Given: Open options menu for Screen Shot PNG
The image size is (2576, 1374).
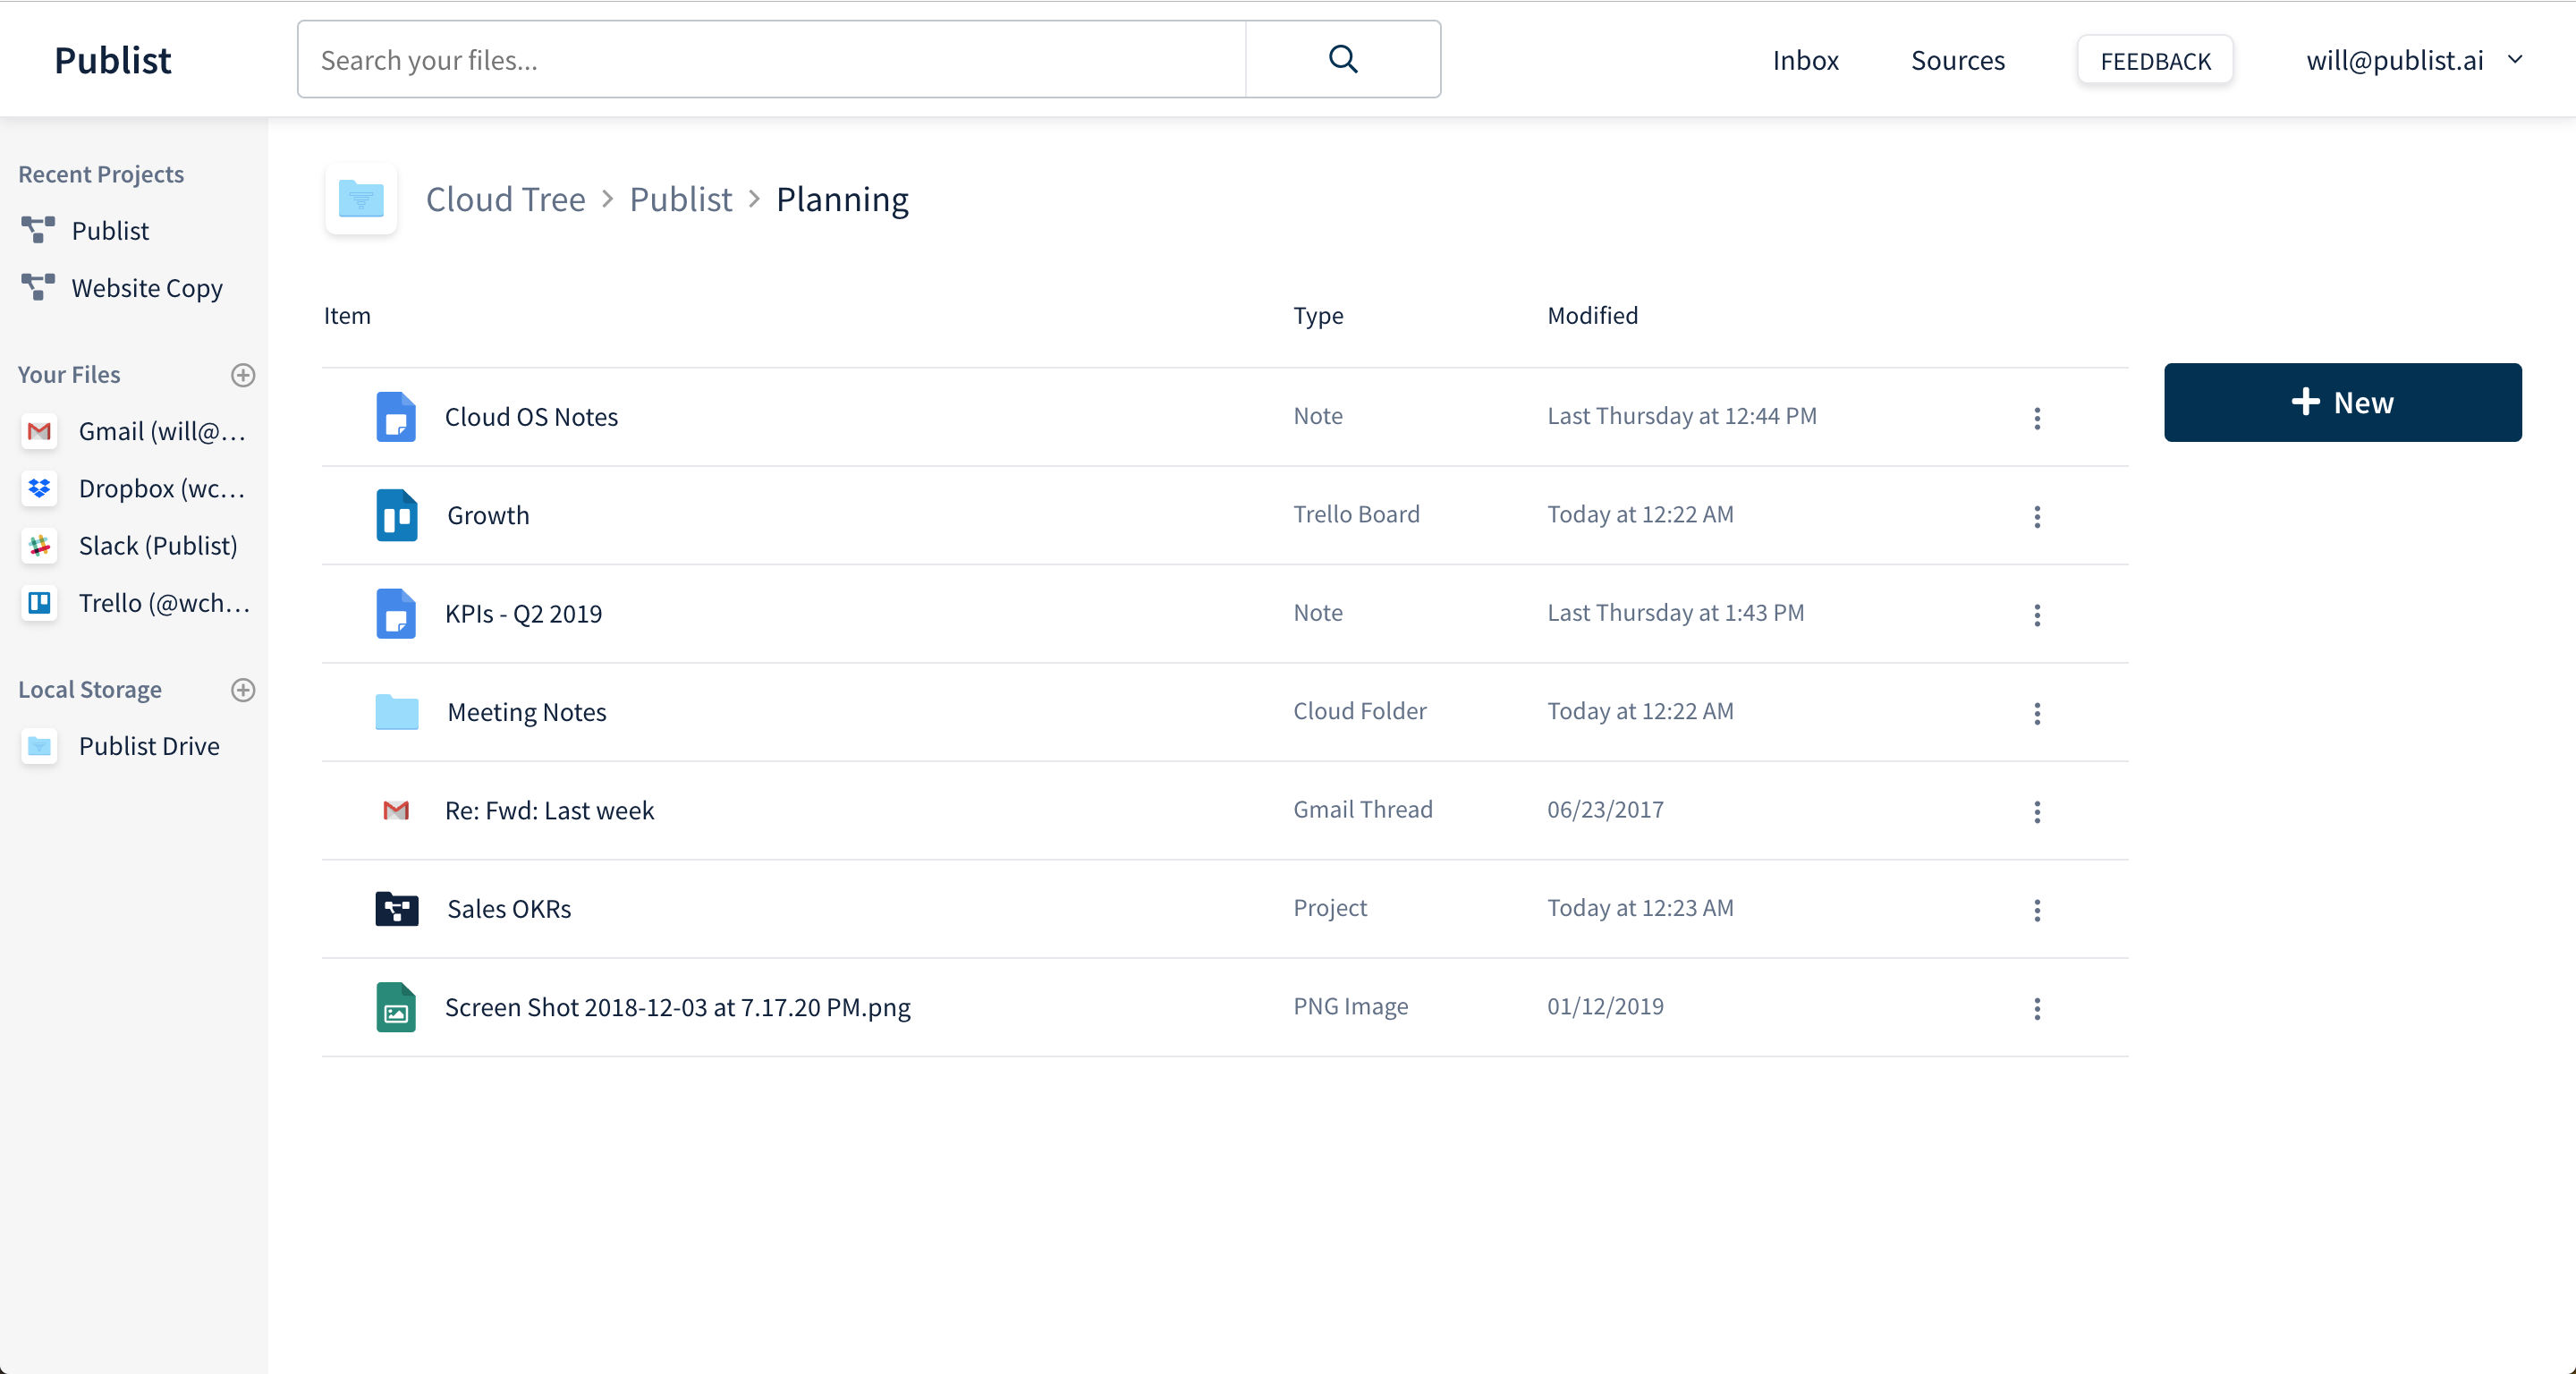Looking at the screenshot, I should [2036, 1008].
